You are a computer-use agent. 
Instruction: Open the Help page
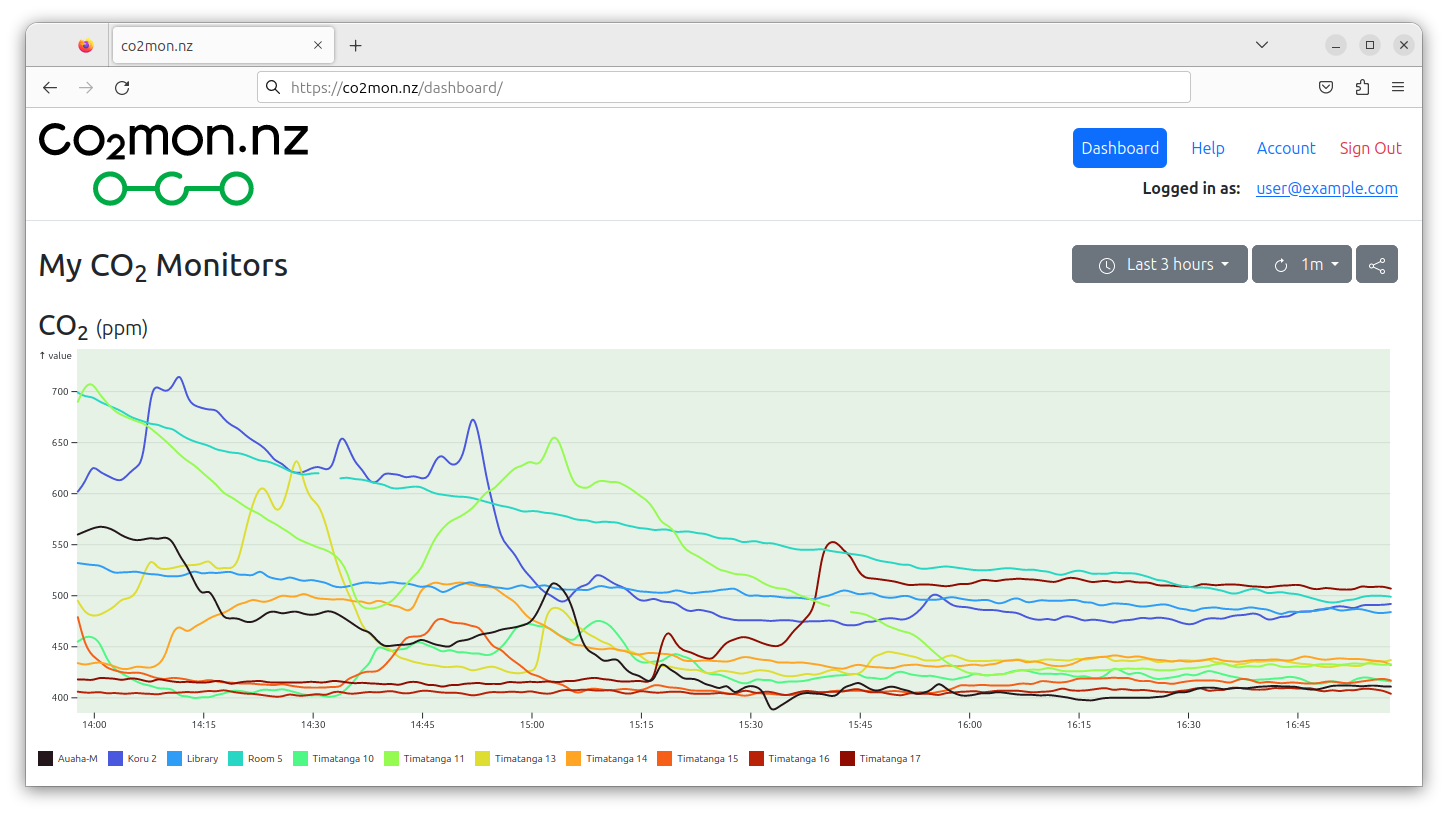point(1208,148)
